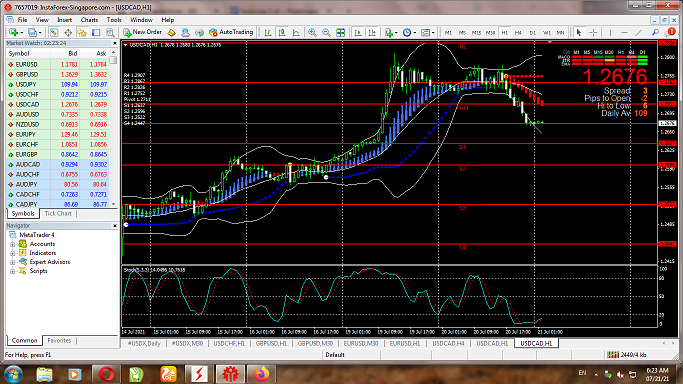Click the red alert notification icon

click(671, 32)
